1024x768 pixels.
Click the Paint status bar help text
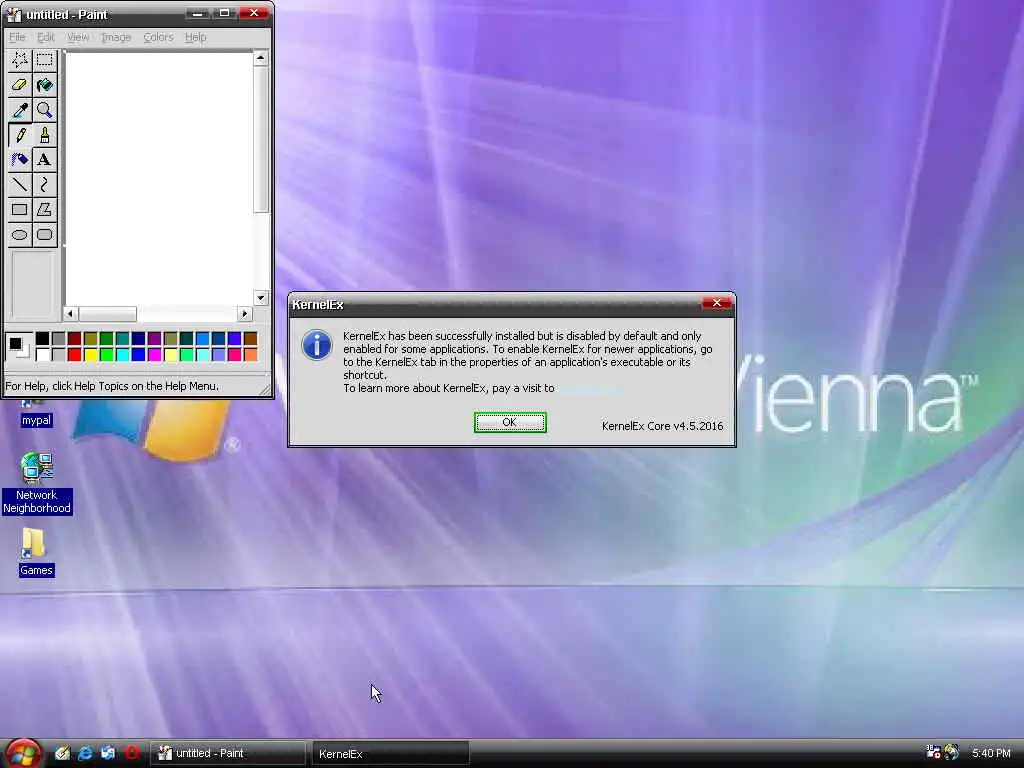pyautogui.click(x=112, y=386)
